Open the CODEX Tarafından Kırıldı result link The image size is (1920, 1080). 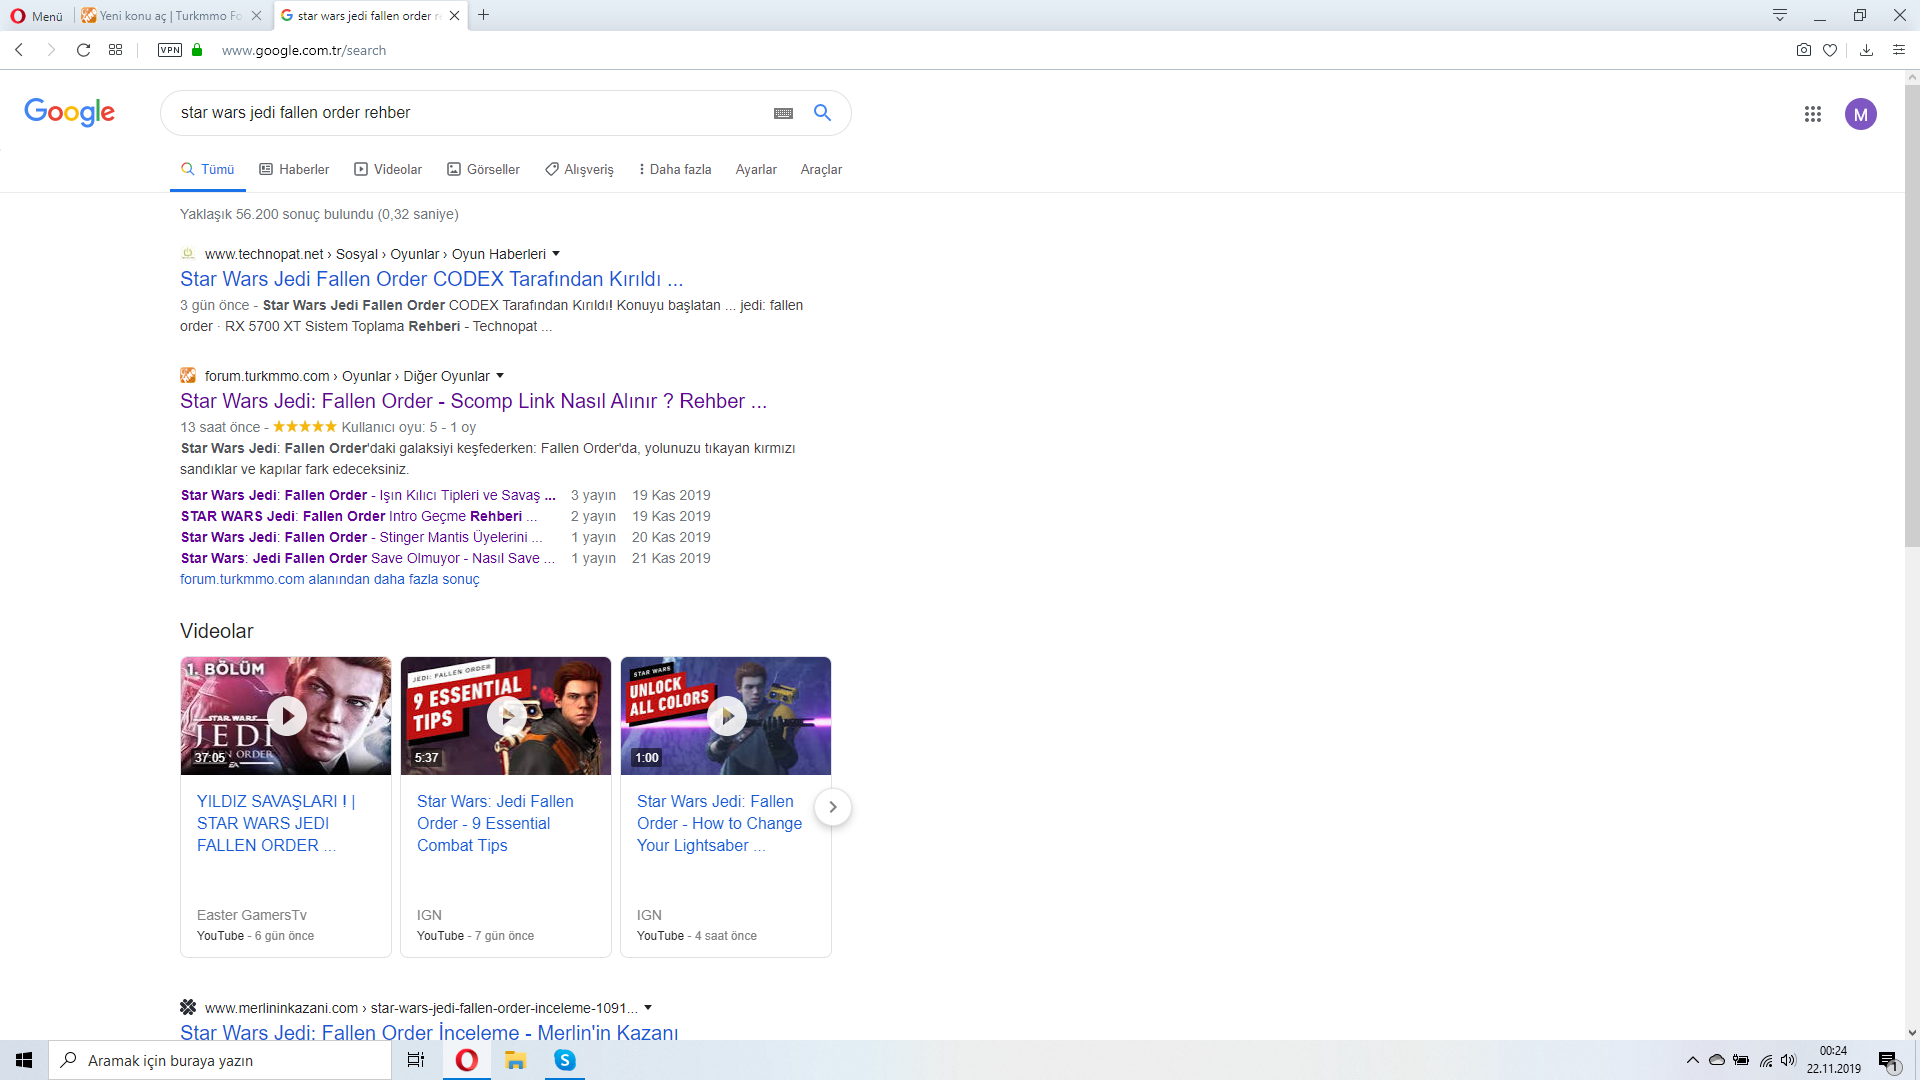click(432, 279)
